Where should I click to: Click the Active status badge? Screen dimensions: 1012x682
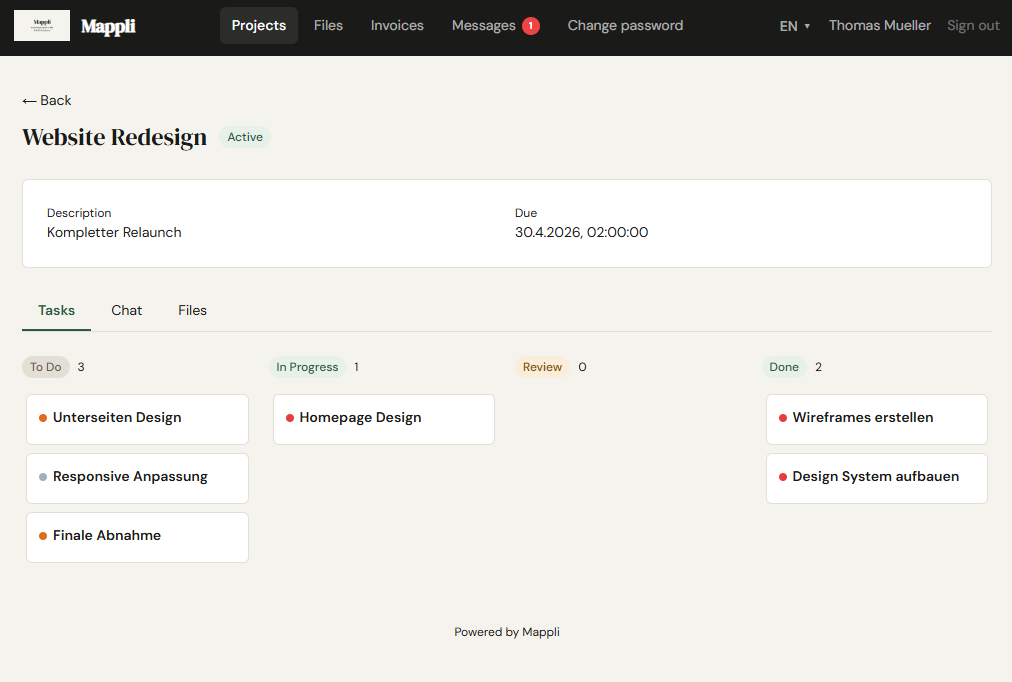coord(244,137)
